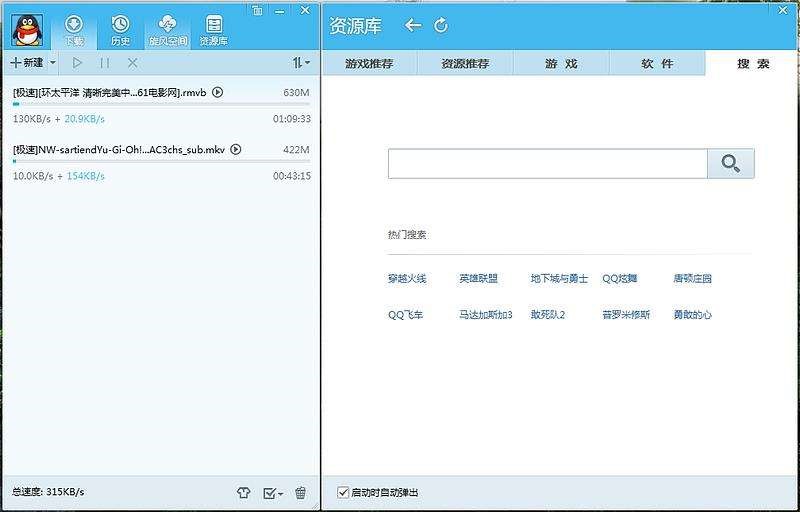
Task: Search hot keyword 勇敢的心
Action: (692, 315)
